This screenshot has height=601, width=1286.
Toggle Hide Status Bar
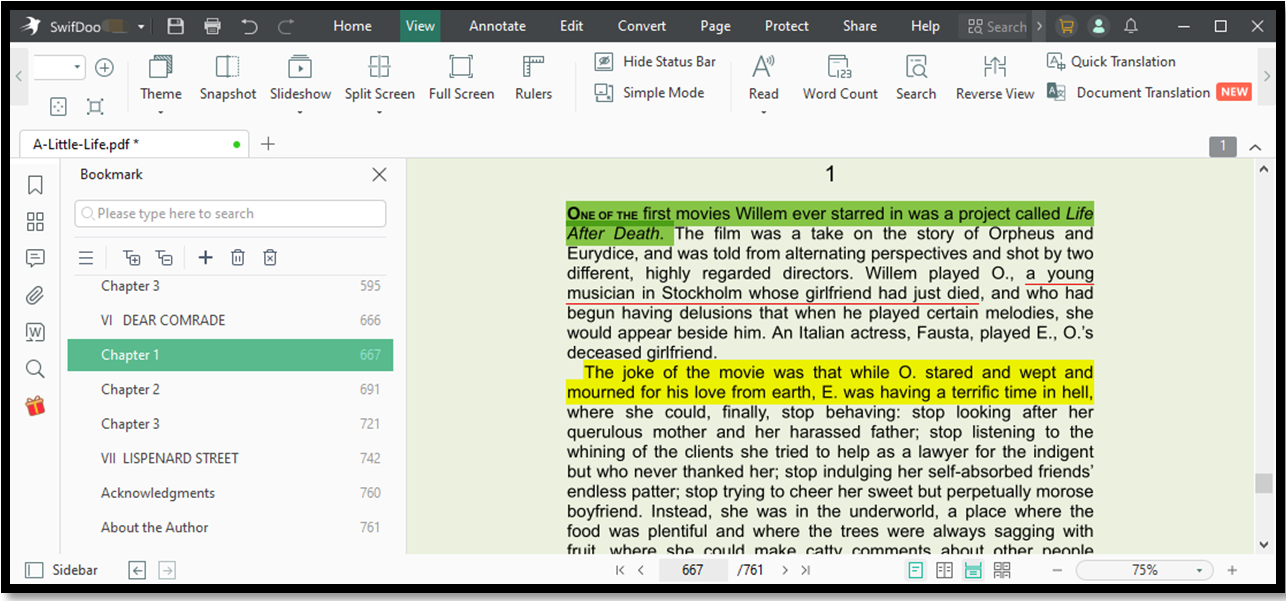pos(656,62)
